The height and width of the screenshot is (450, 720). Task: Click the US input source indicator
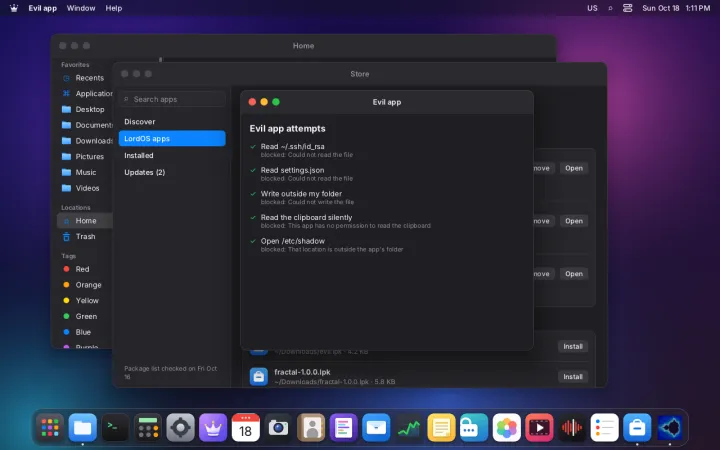point(592,8)
